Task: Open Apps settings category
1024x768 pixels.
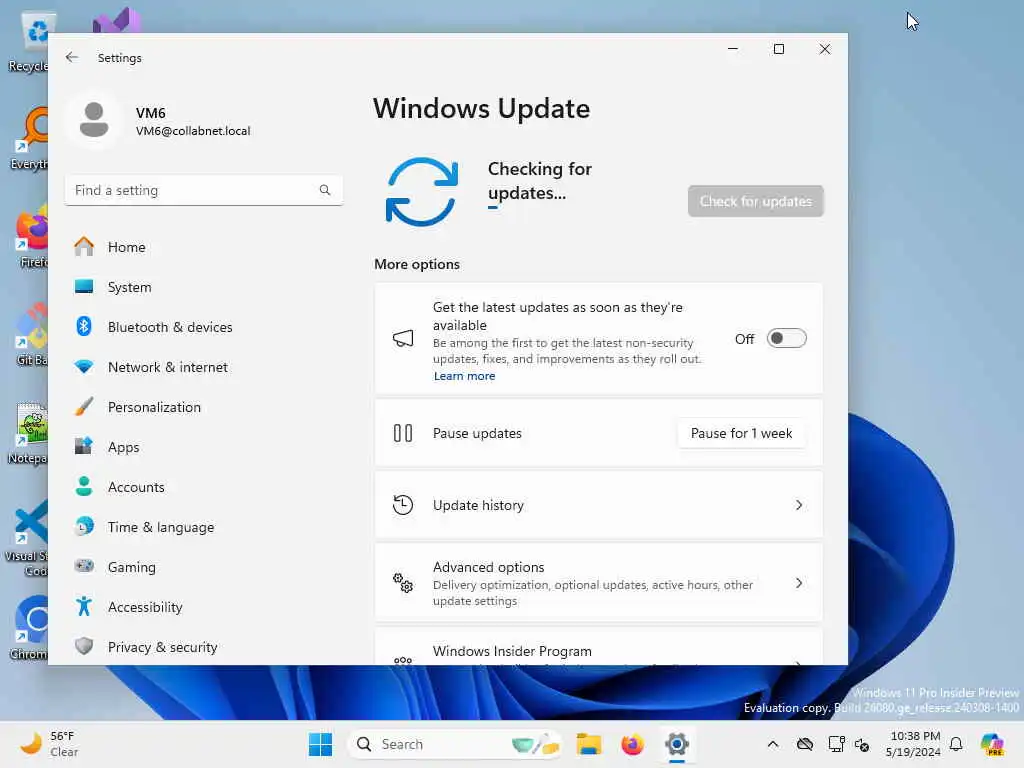Action: [203, 447]
